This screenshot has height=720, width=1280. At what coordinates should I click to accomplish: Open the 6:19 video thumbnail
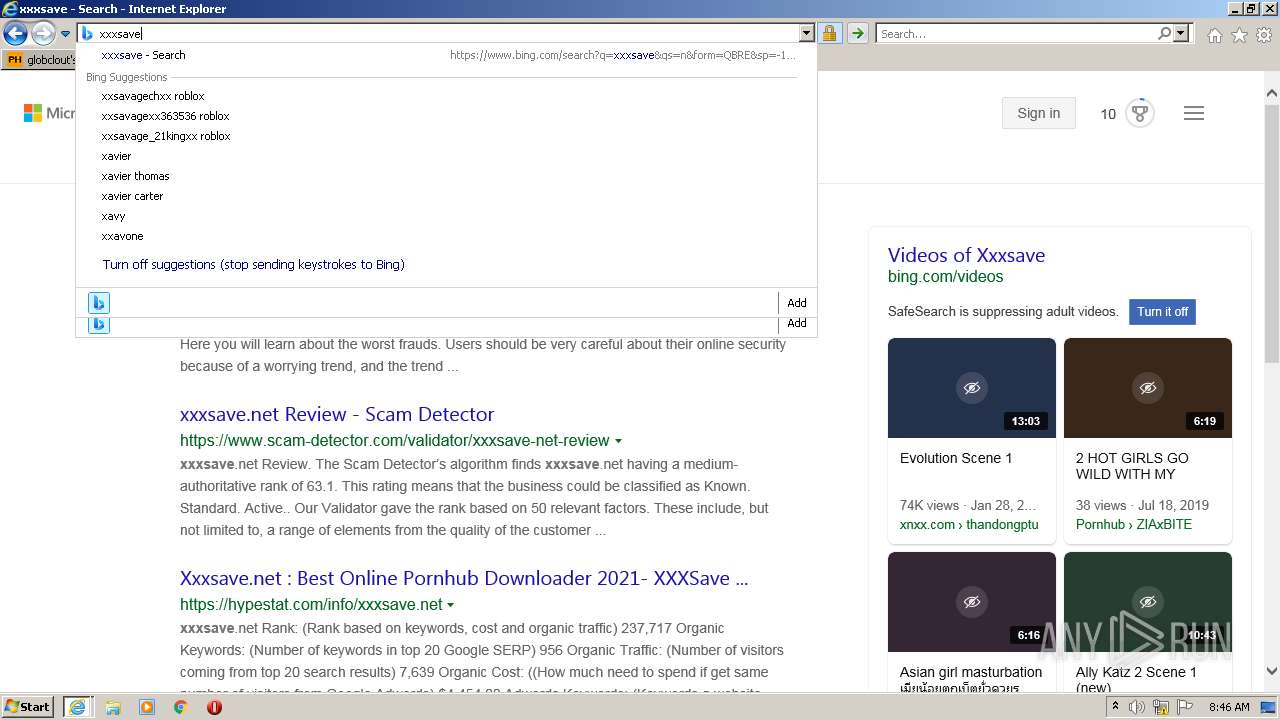pyautogui.click(x=1148, y=388)
